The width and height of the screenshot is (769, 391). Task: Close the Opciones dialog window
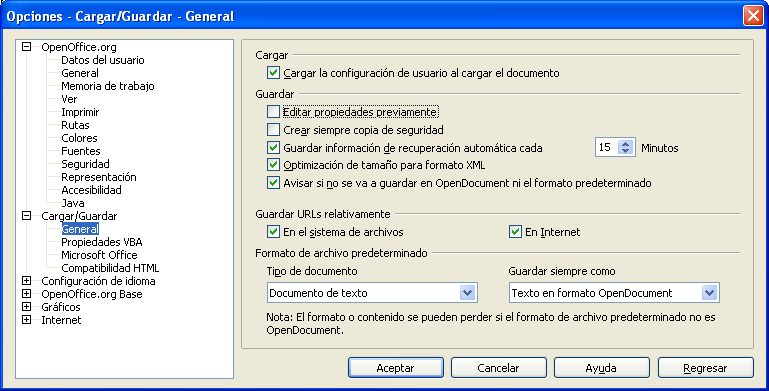[x=752, y=16]
